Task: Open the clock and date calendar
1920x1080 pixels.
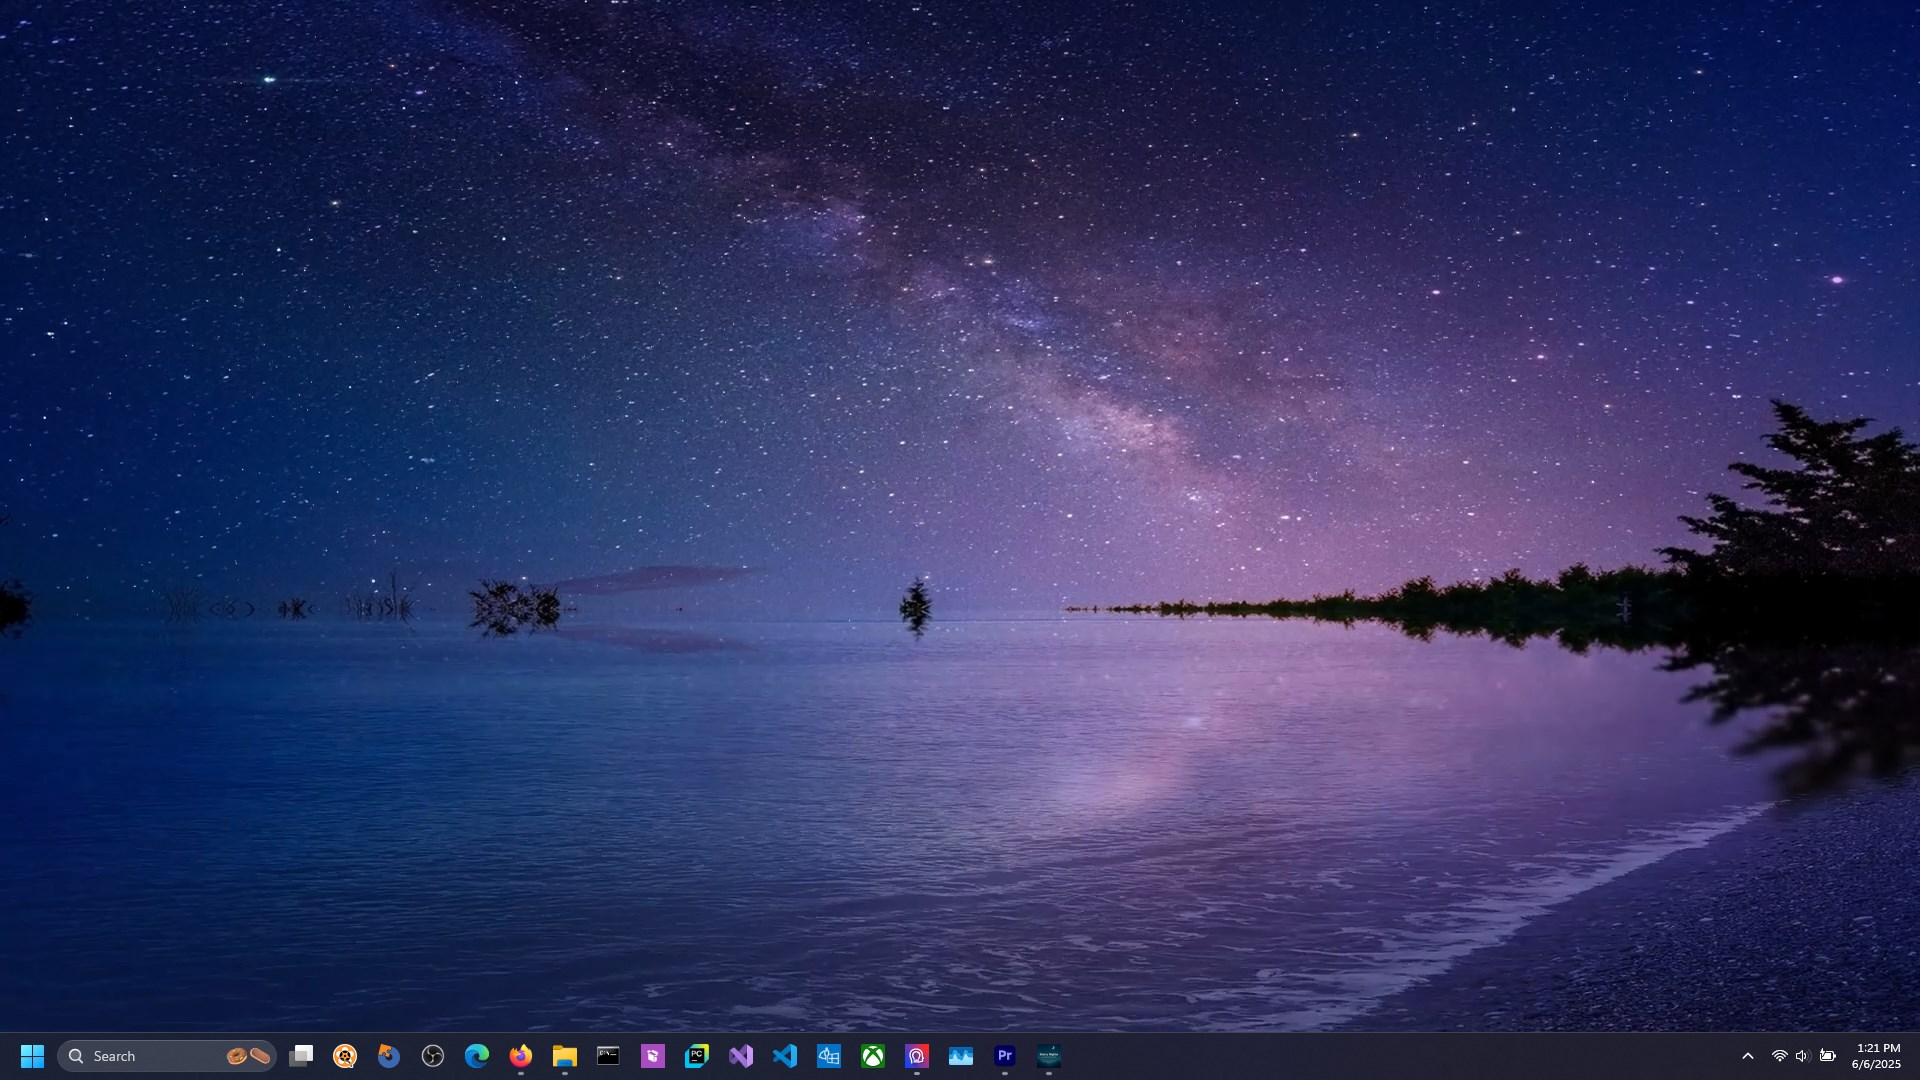Action: coord(1876,1056)
